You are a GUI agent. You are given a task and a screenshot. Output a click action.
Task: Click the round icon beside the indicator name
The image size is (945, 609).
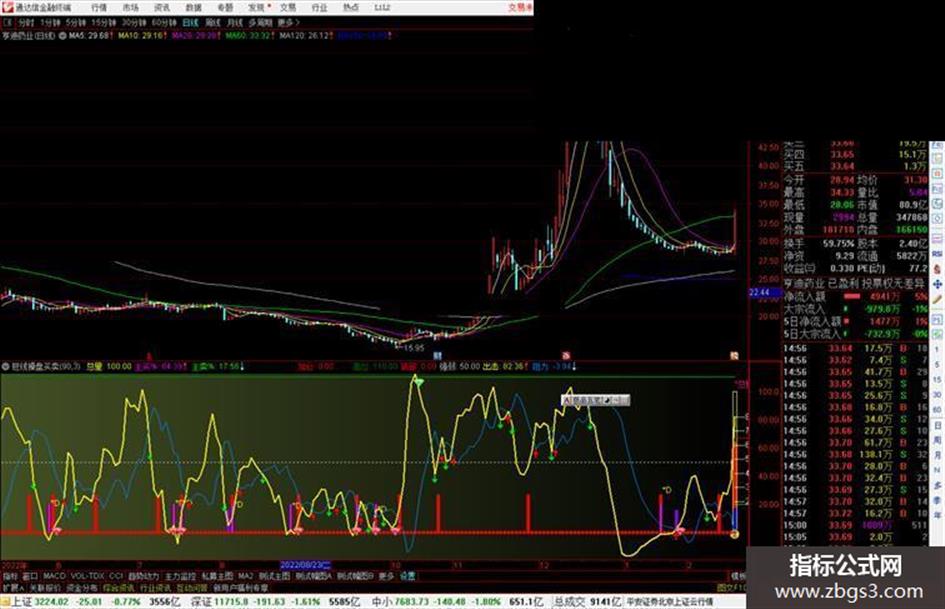tap(5, 366)
